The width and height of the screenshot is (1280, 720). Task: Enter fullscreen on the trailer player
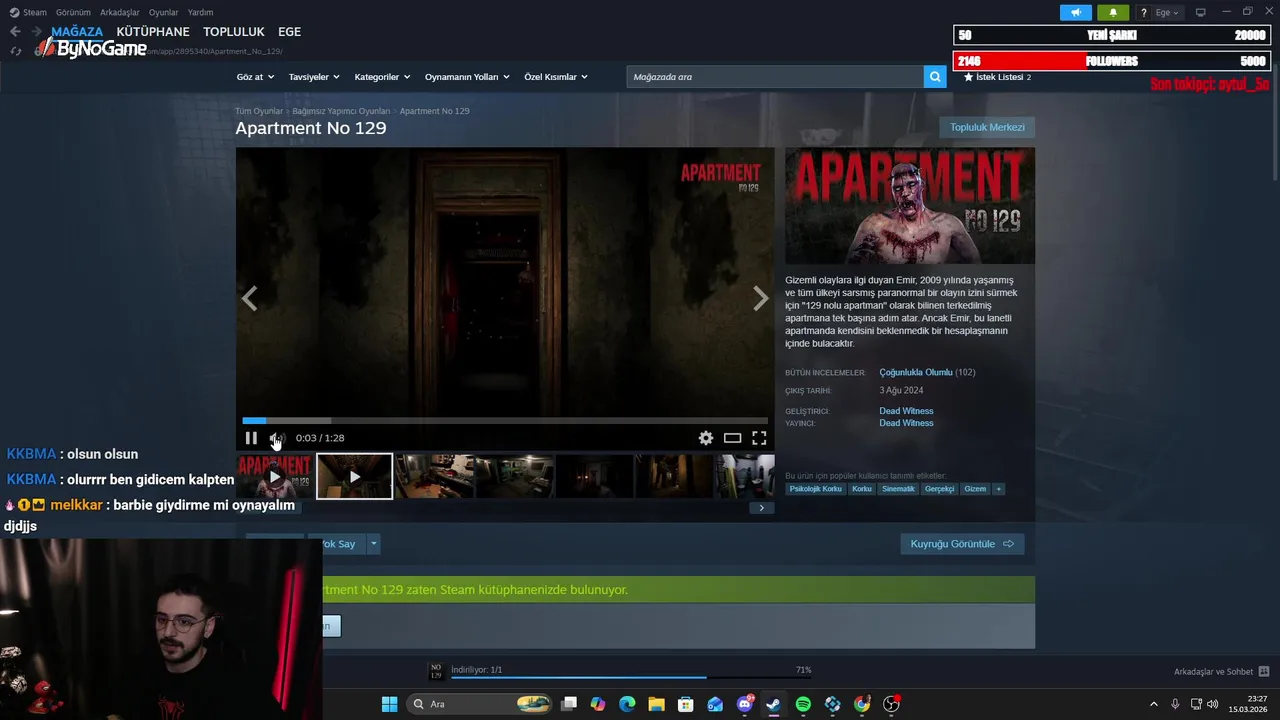tap(759, 438)
